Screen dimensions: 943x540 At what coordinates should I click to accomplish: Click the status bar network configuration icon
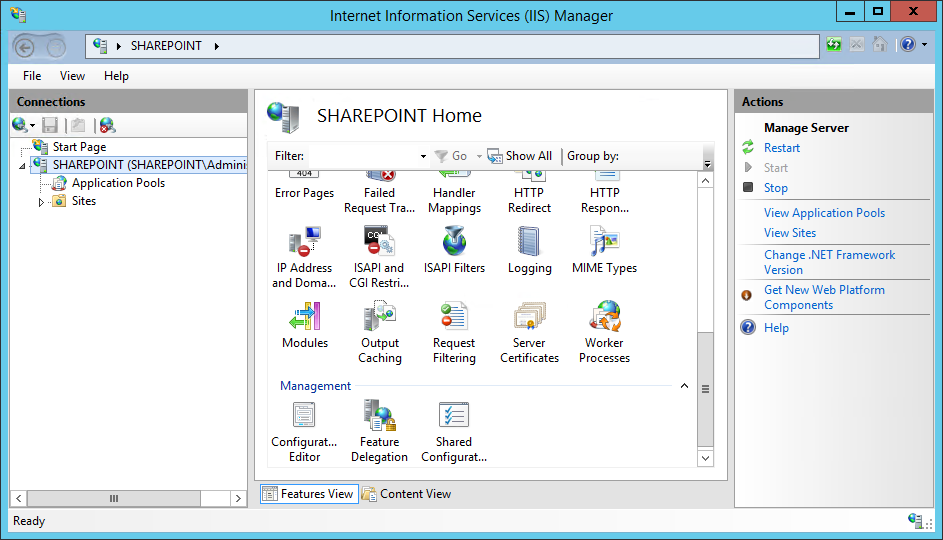(915, 521)
